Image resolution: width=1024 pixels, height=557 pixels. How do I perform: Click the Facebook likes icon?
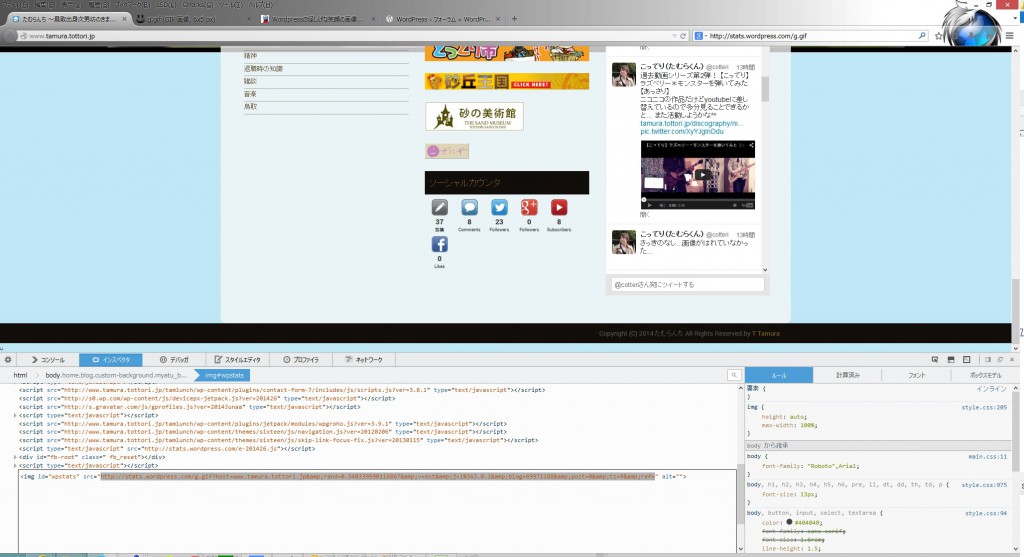click(440, 244)
